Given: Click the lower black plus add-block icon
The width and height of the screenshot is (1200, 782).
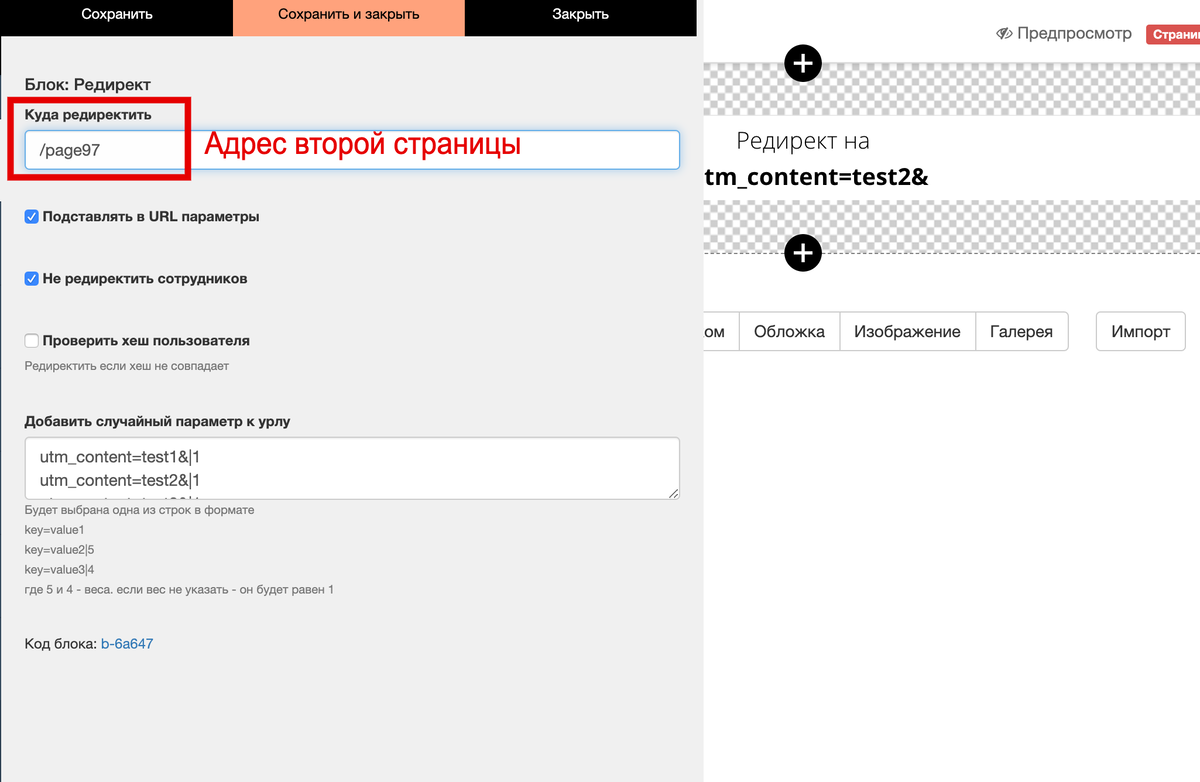Looking at the screenshot, I should coord(803,253).
